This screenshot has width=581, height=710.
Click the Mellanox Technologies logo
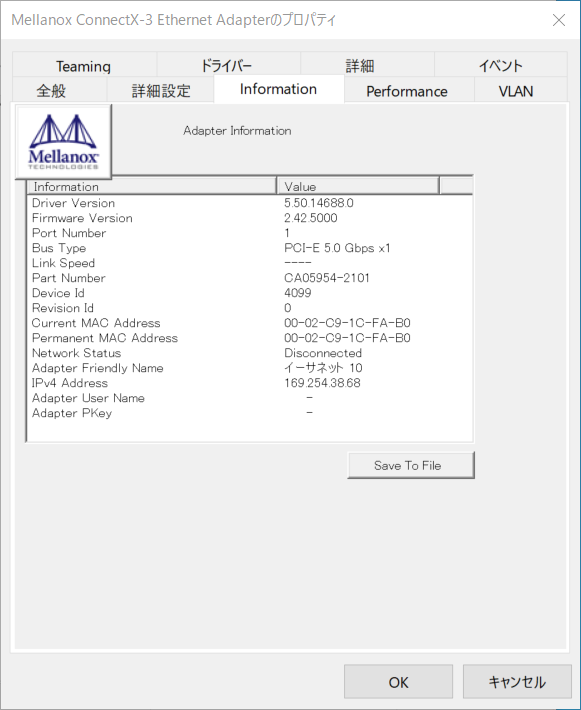point(63,142)
